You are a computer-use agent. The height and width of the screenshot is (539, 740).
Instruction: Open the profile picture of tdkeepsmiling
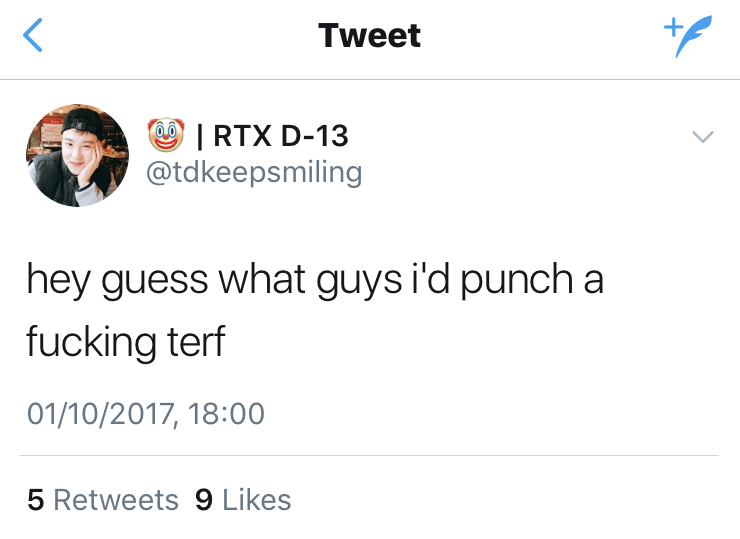[x=77, y=156]
